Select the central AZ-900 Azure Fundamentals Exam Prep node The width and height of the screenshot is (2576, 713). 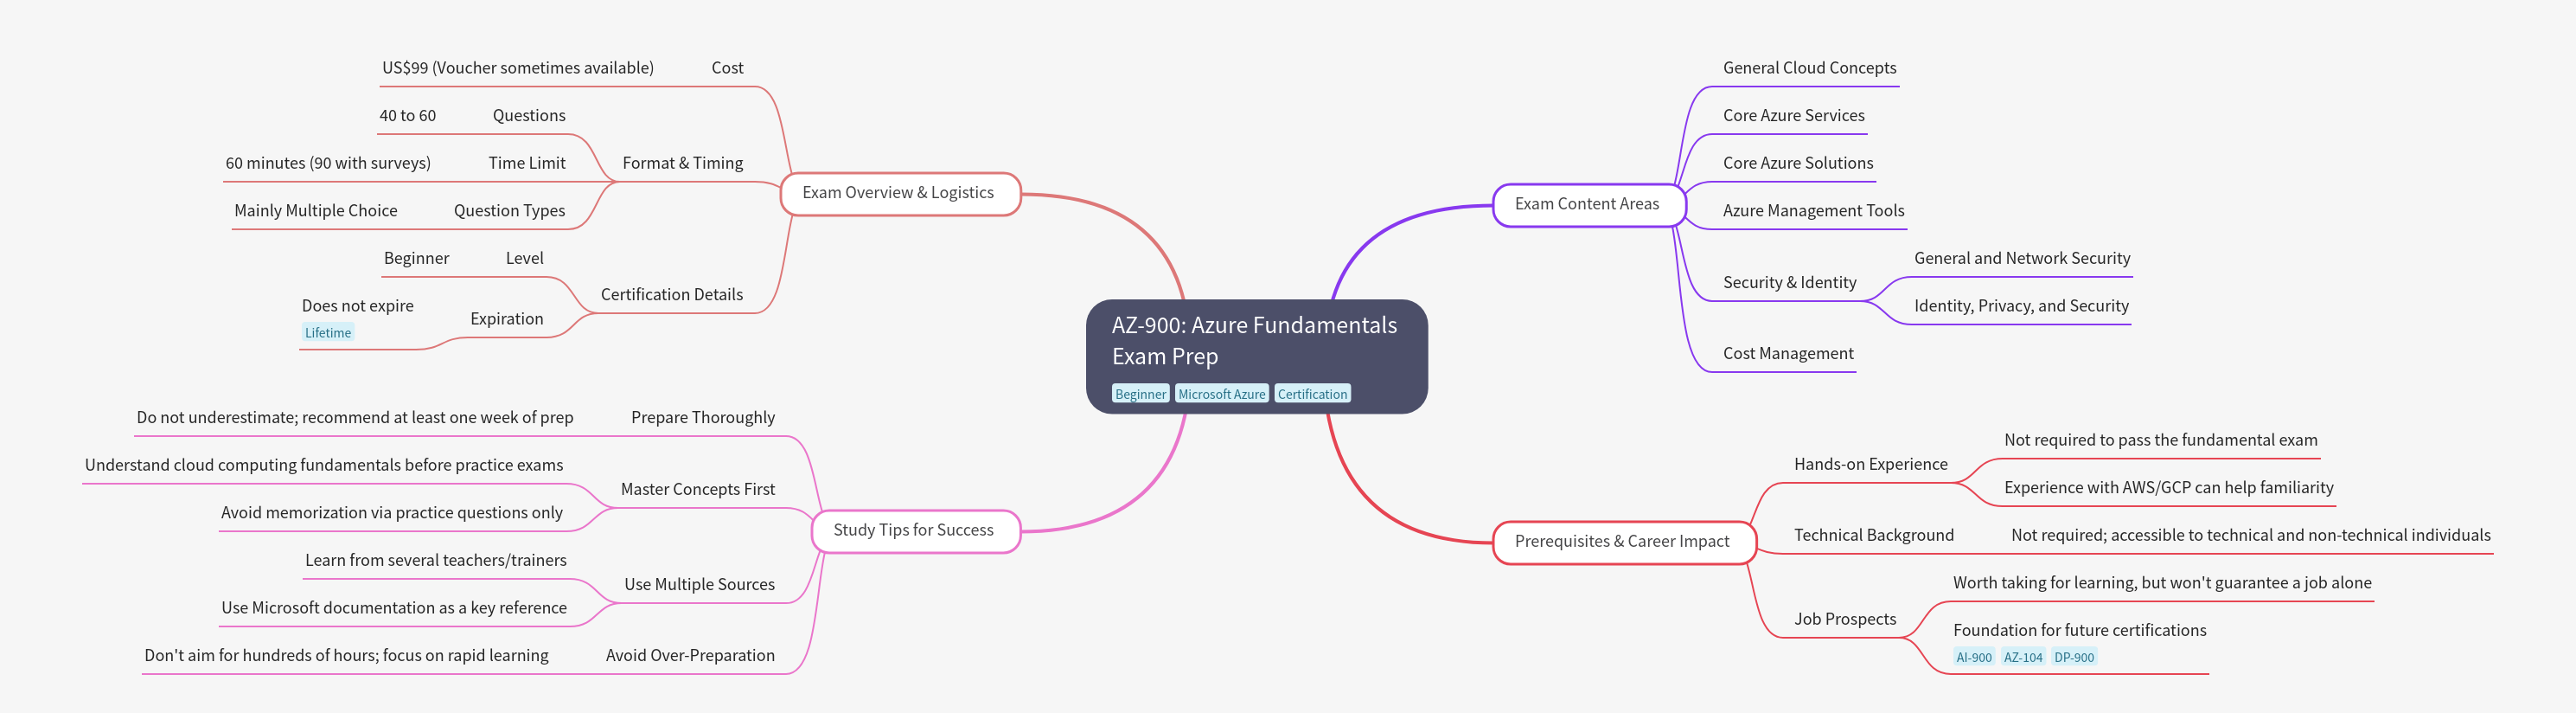(1256, 356)
